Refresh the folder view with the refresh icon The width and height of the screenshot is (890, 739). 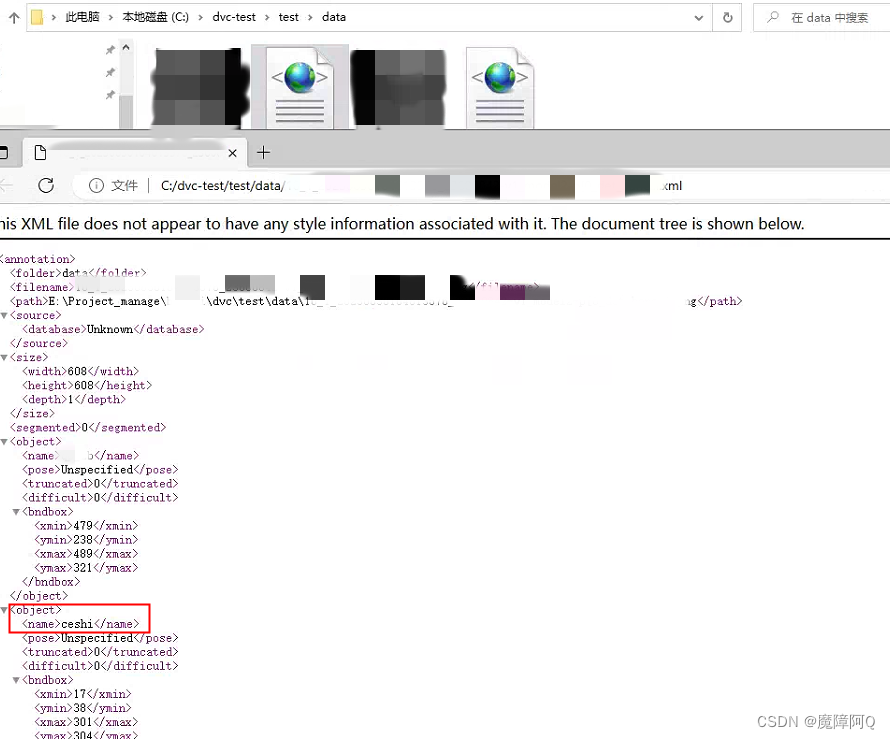tap(728, 17)
